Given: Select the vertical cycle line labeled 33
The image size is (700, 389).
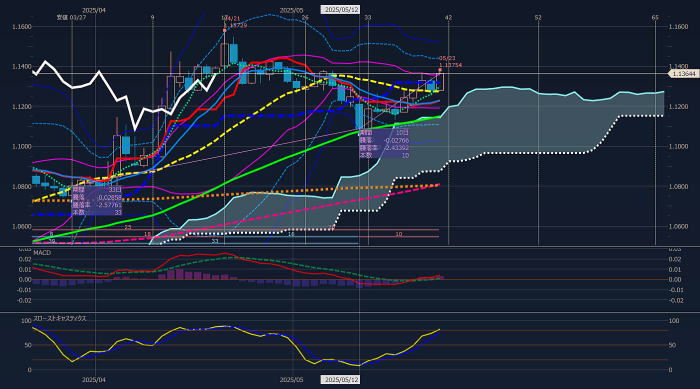Looking at the screenshot, I should 368,130.
